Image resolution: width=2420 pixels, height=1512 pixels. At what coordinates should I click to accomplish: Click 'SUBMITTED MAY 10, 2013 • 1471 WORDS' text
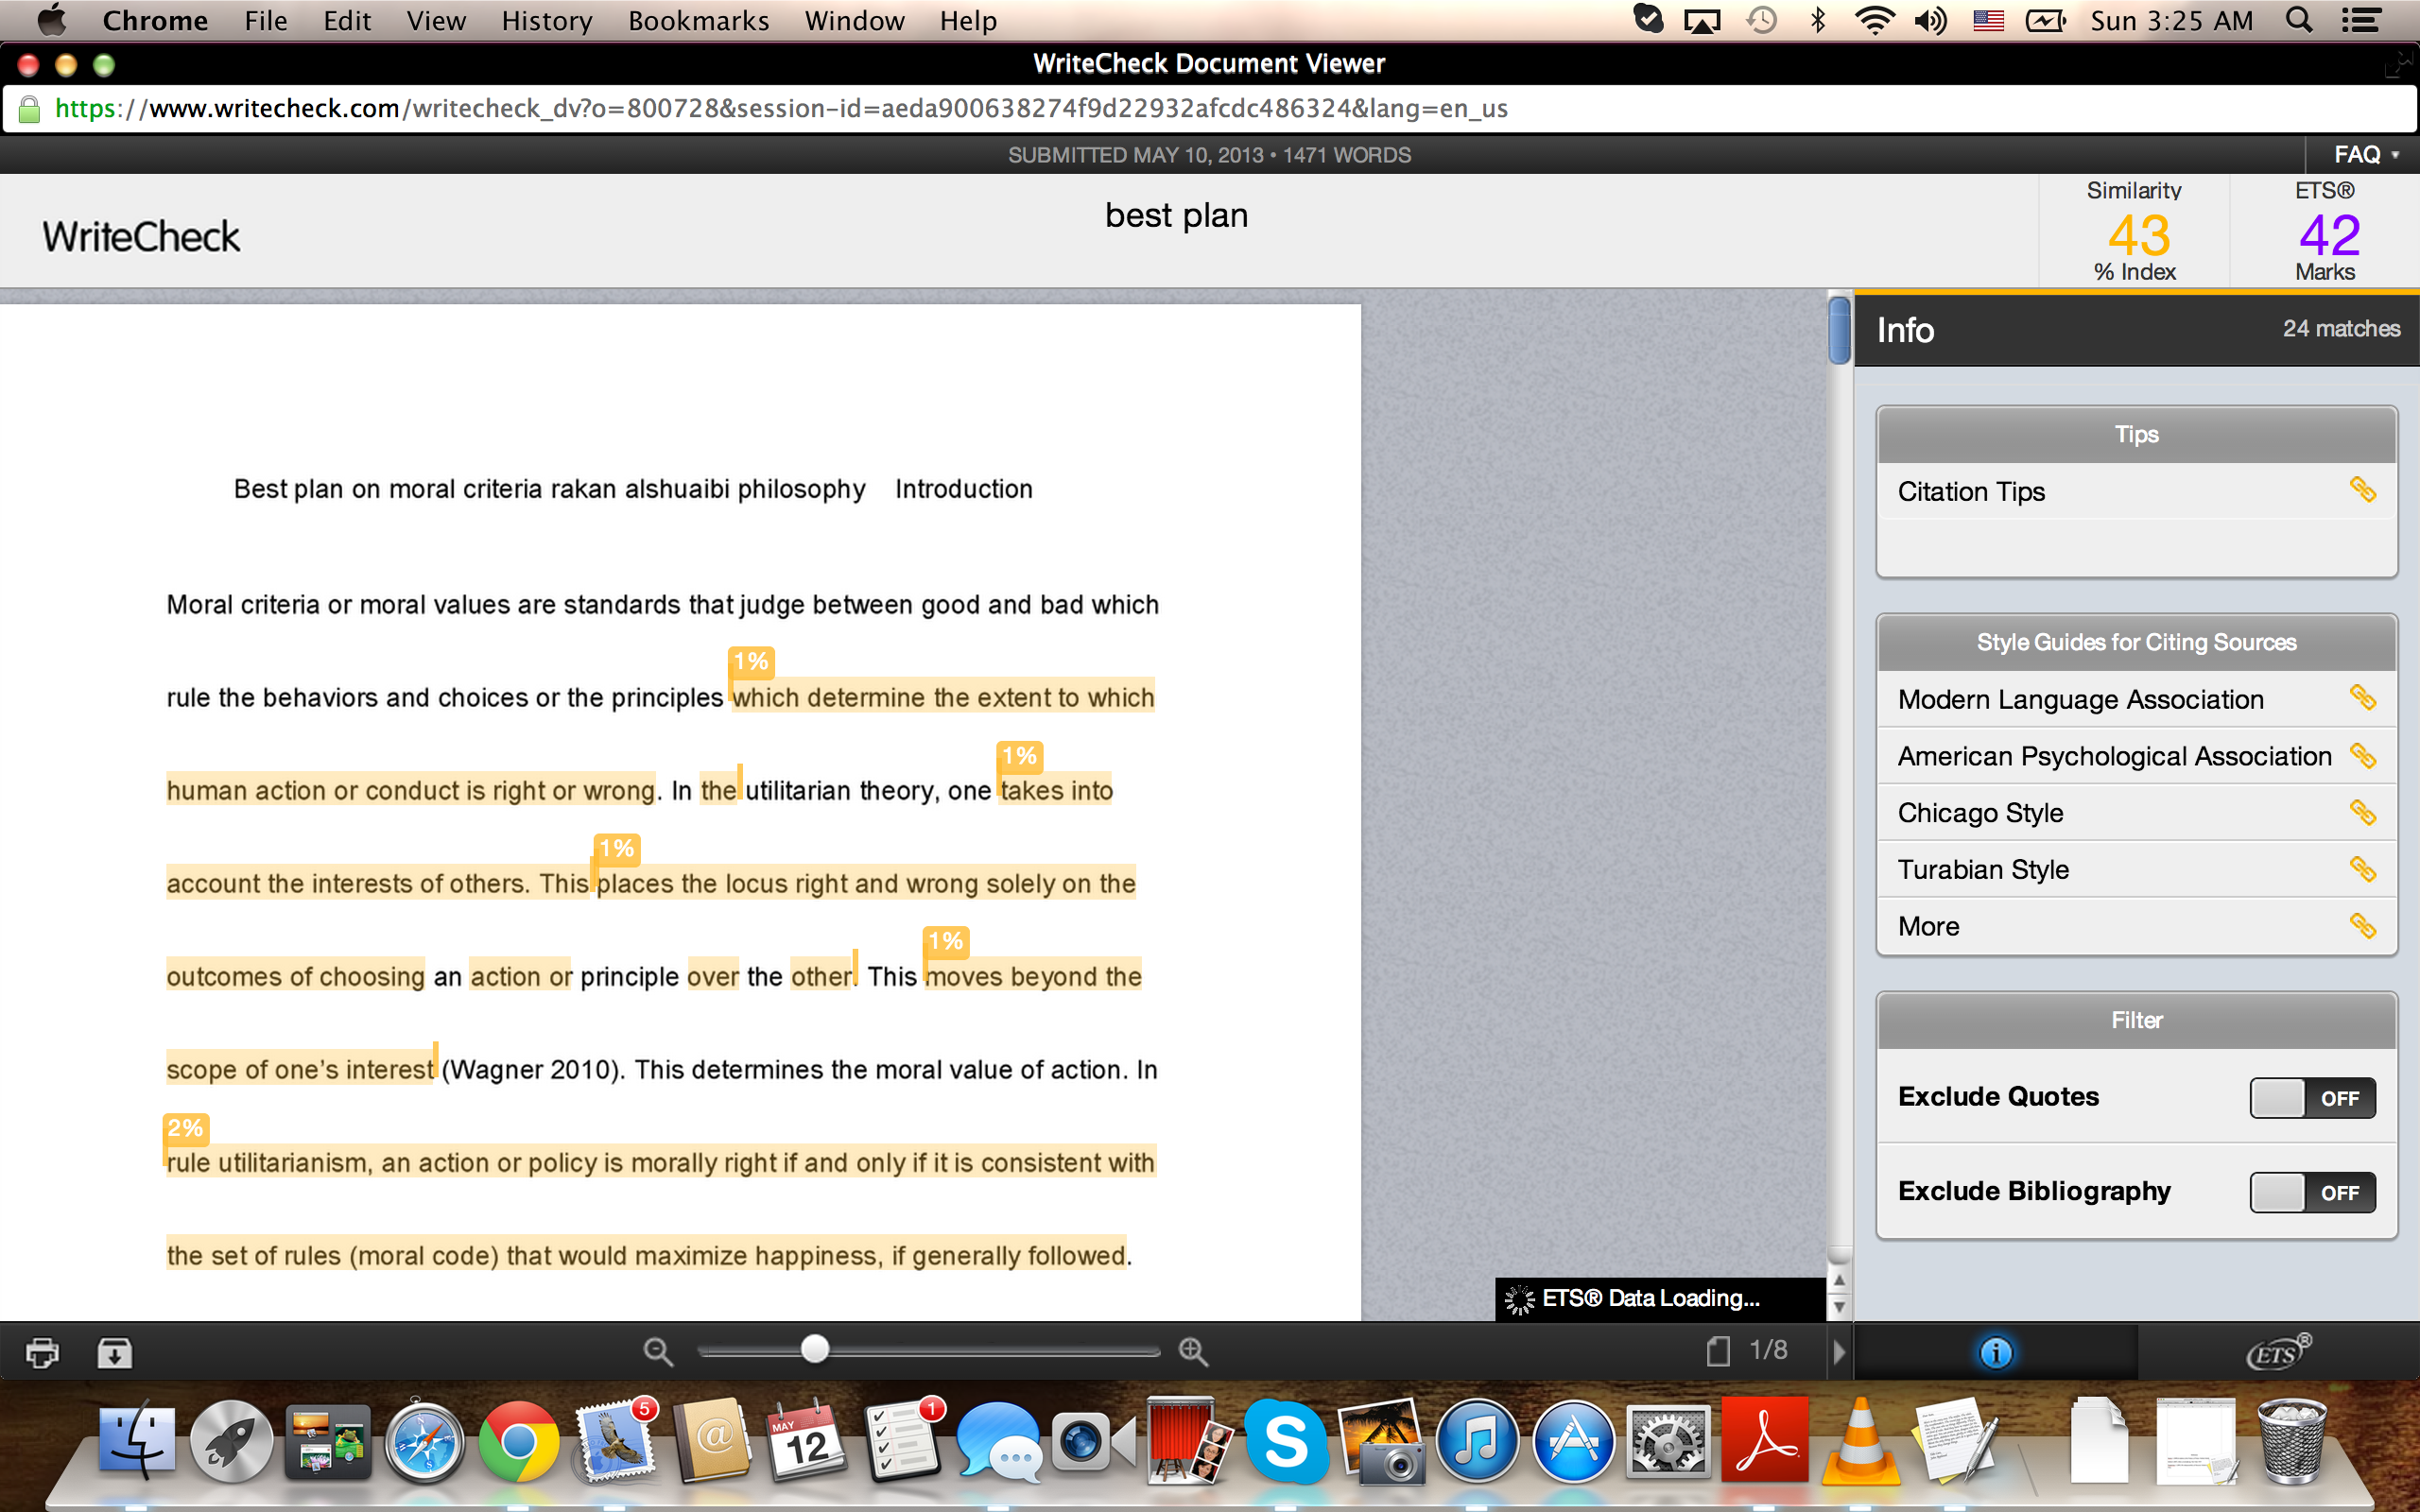[x=1209, y=155]
